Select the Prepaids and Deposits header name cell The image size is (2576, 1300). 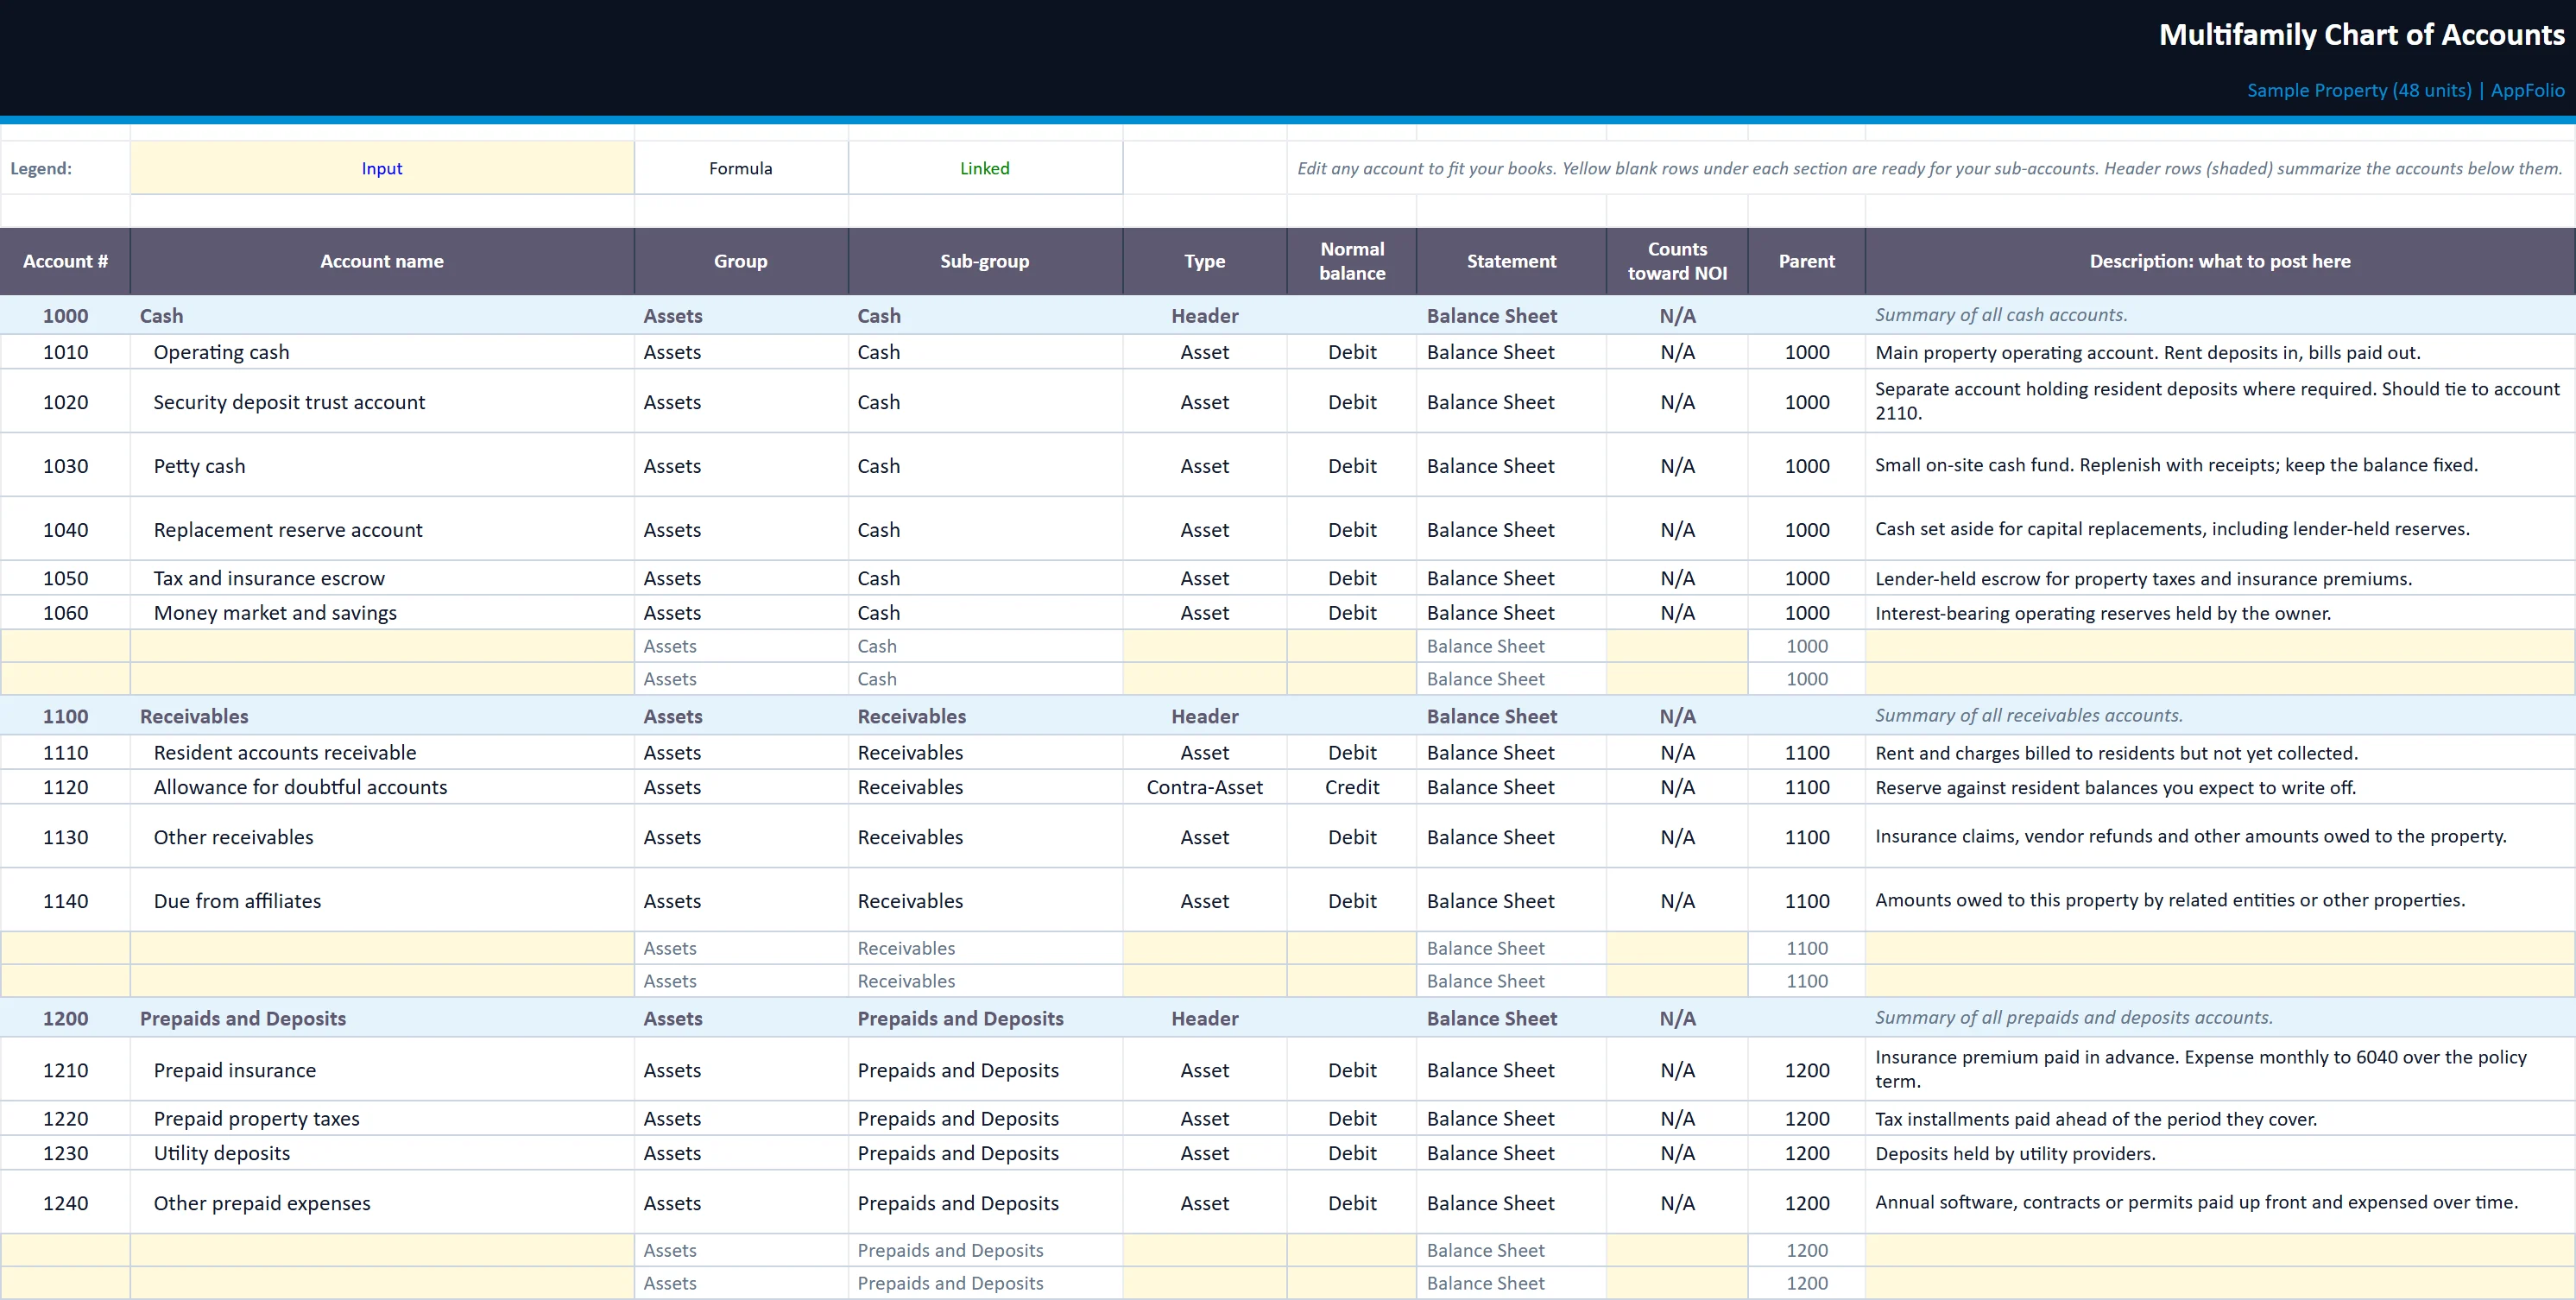[382, 1018]
